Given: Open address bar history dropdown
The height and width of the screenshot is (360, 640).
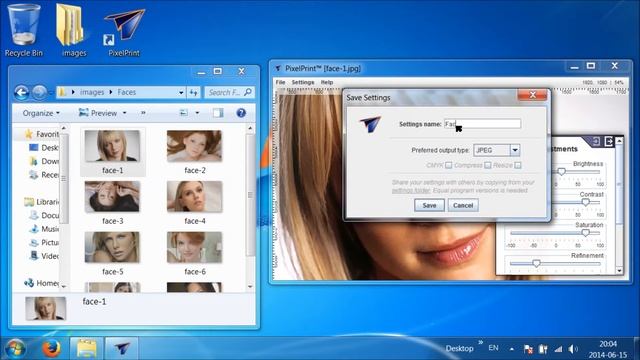Looking at the screenshot, I should [181, 93].
